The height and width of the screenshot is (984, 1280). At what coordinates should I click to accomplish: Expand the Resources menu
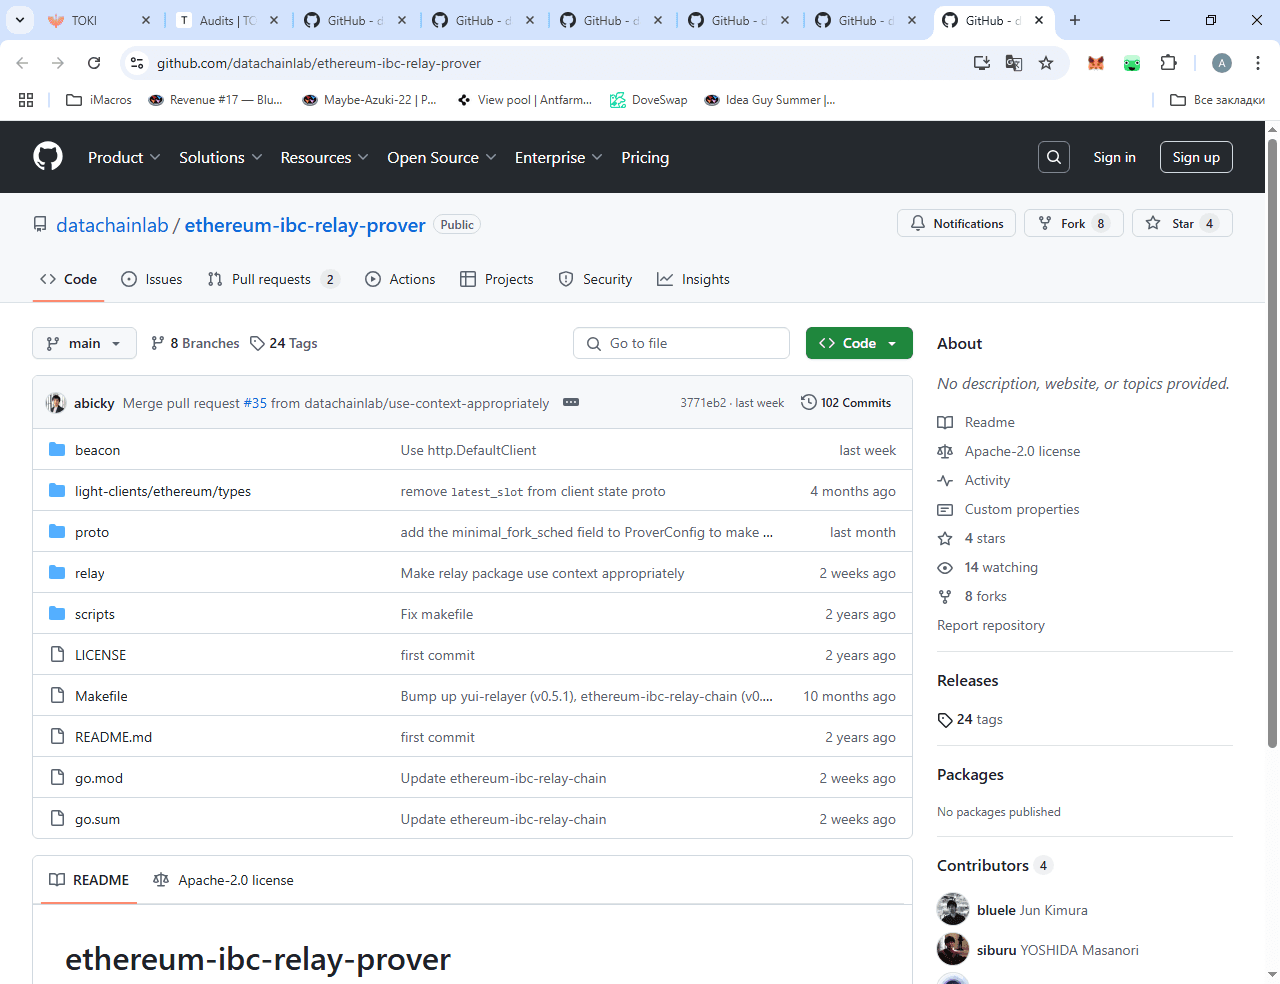(324, 157)
